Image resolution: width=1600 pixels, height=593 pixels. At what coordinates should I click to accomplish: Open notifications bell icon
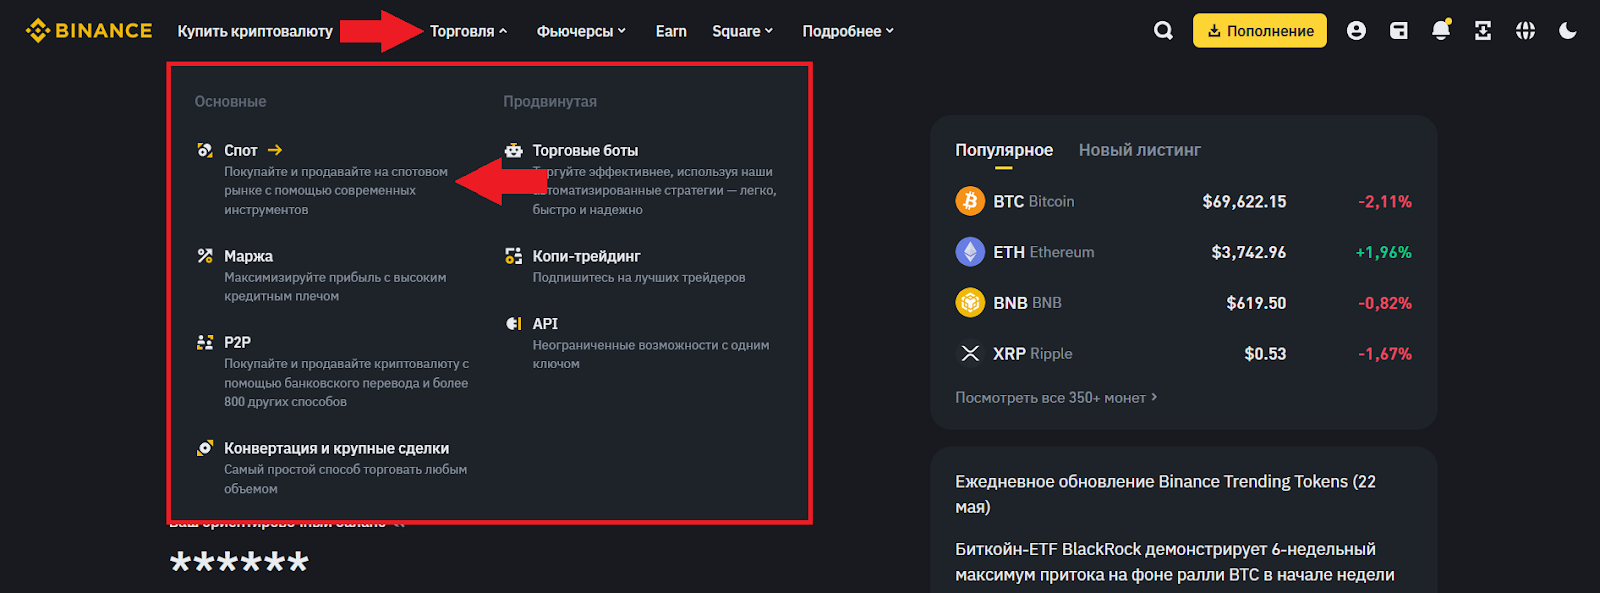point(1441,30)
